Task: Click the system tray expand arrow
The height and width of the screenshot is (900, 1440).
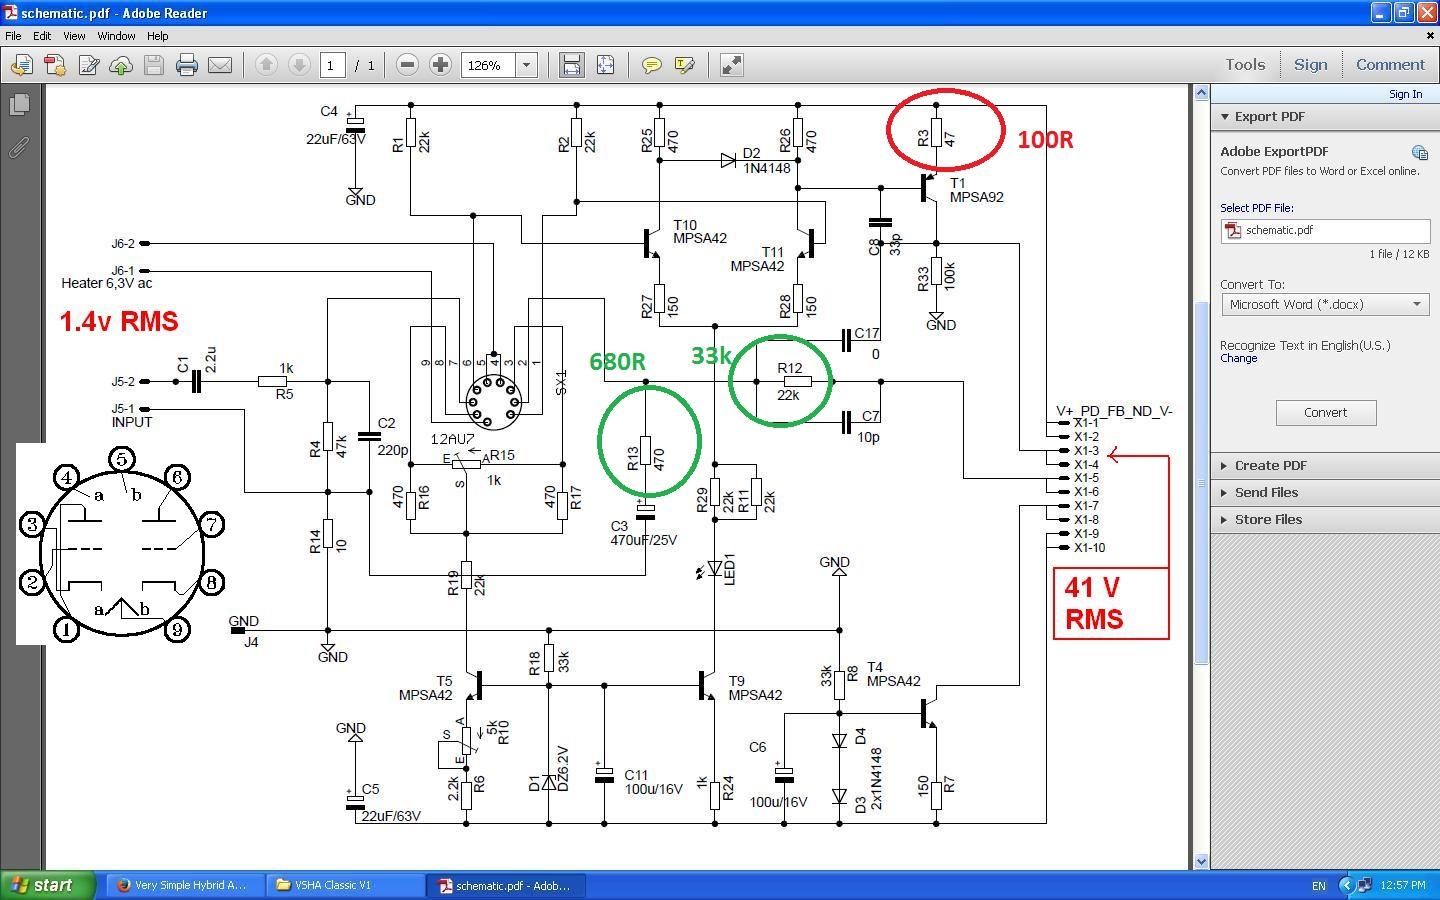Action: click(1346, 885)
